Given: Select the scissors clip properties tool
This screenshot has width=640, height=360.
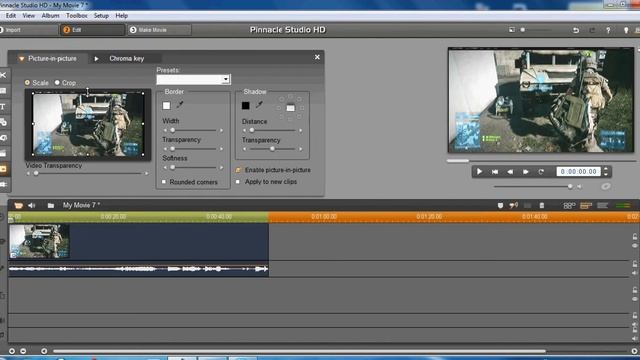Looking at the screenshot, I should pyautogui.click(x=3, y=75).
